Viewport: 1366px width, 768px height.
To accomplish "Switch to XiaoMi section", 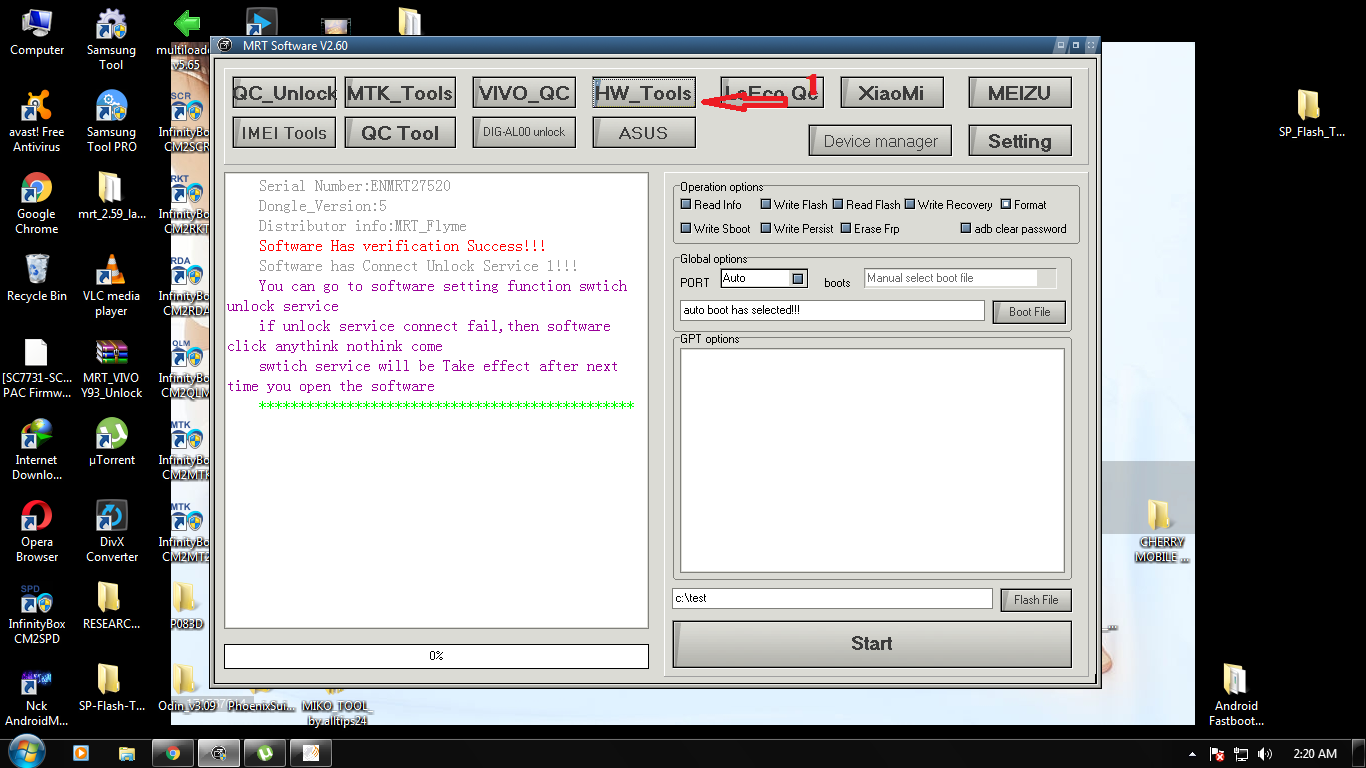I will 891,93.
